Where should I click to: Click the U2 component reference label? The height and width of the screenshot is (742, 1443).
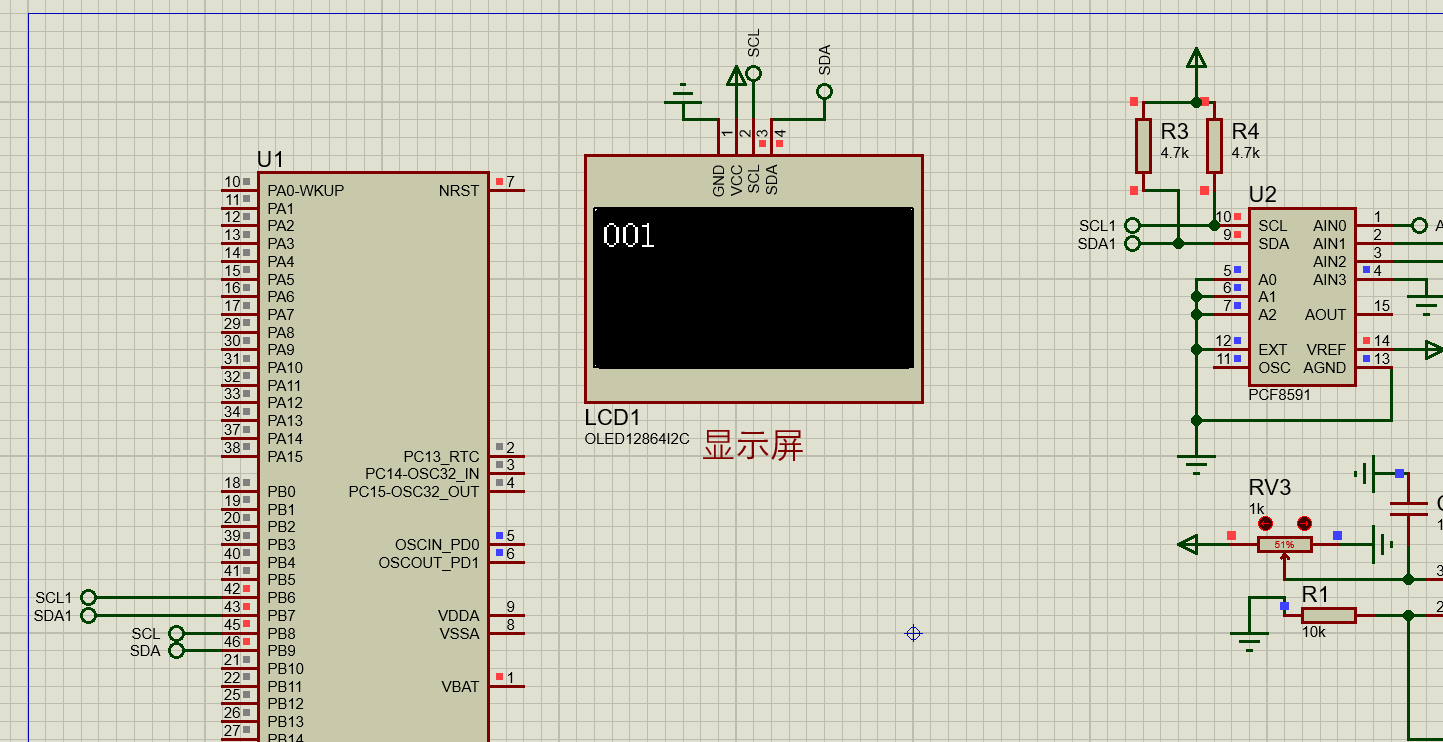pos(1263,195)
